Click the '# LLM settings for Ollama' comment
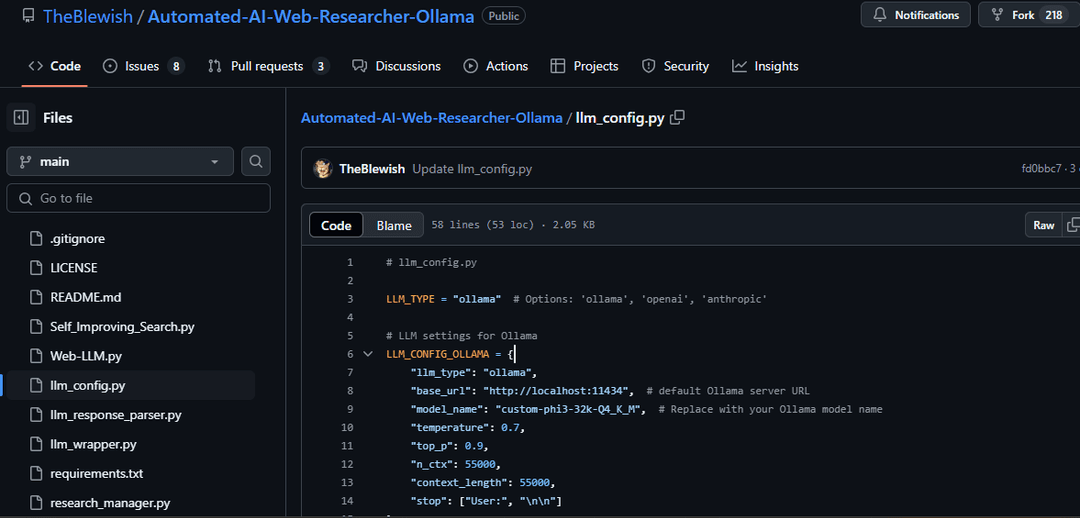 461,335
